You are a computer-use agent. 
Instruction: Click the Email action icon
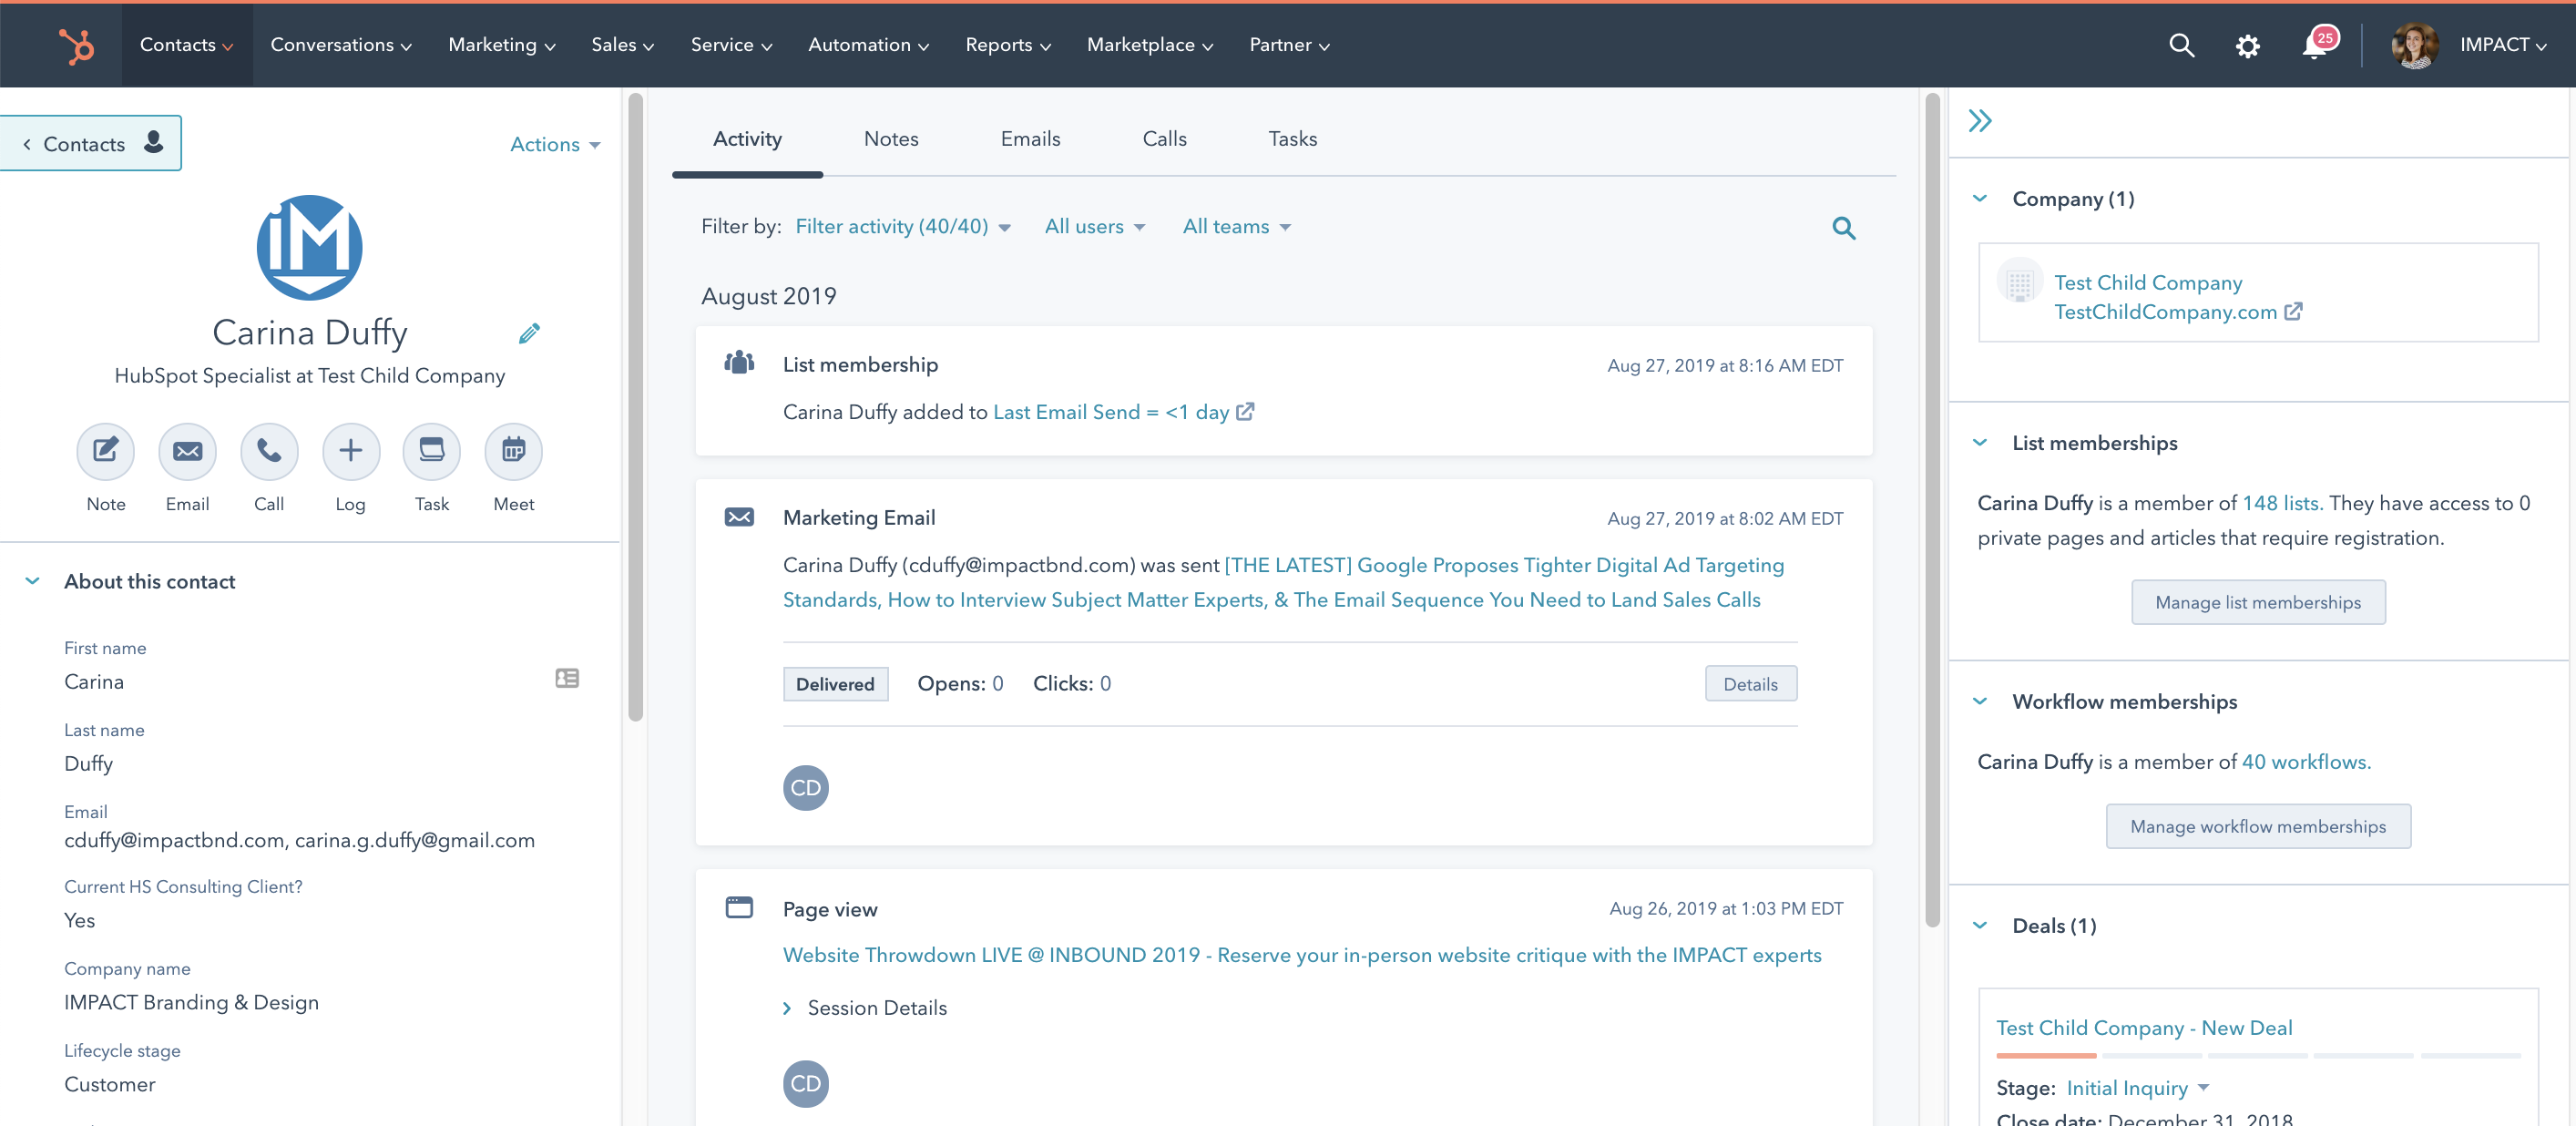(187, 451)
